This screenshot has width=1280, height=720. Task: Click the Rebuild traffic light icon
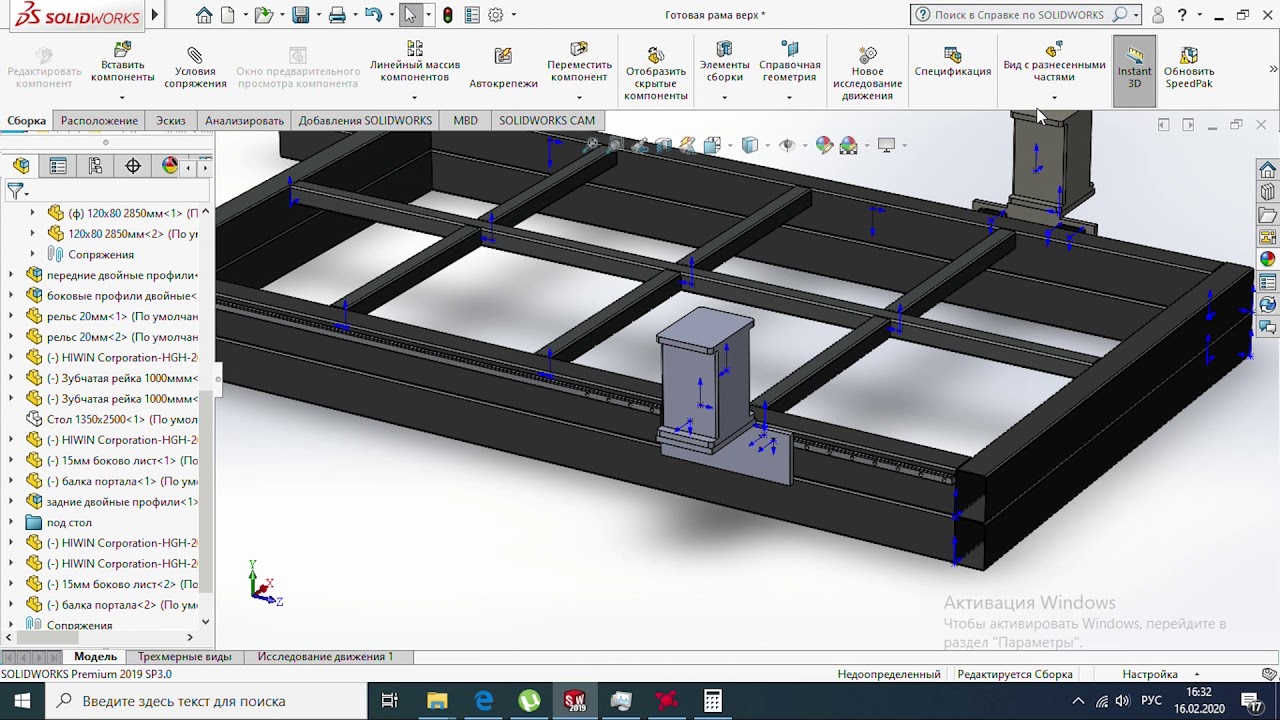click(x=448, y=15)
